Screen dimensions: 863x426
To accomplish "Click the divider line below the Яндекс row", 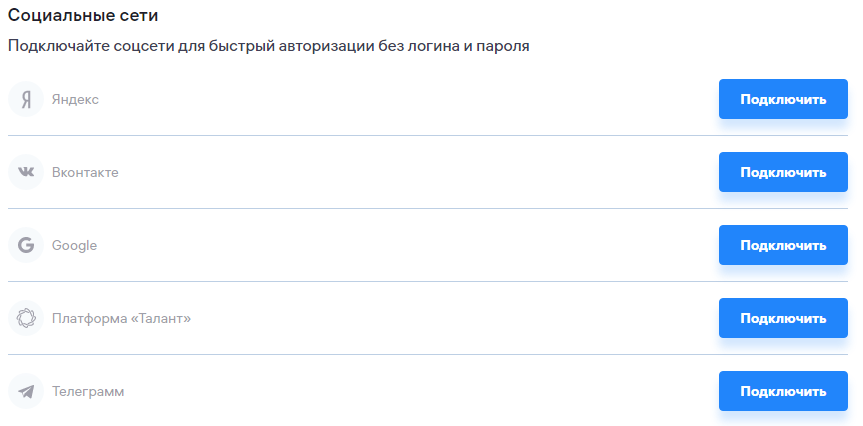I will click(428, 135).
